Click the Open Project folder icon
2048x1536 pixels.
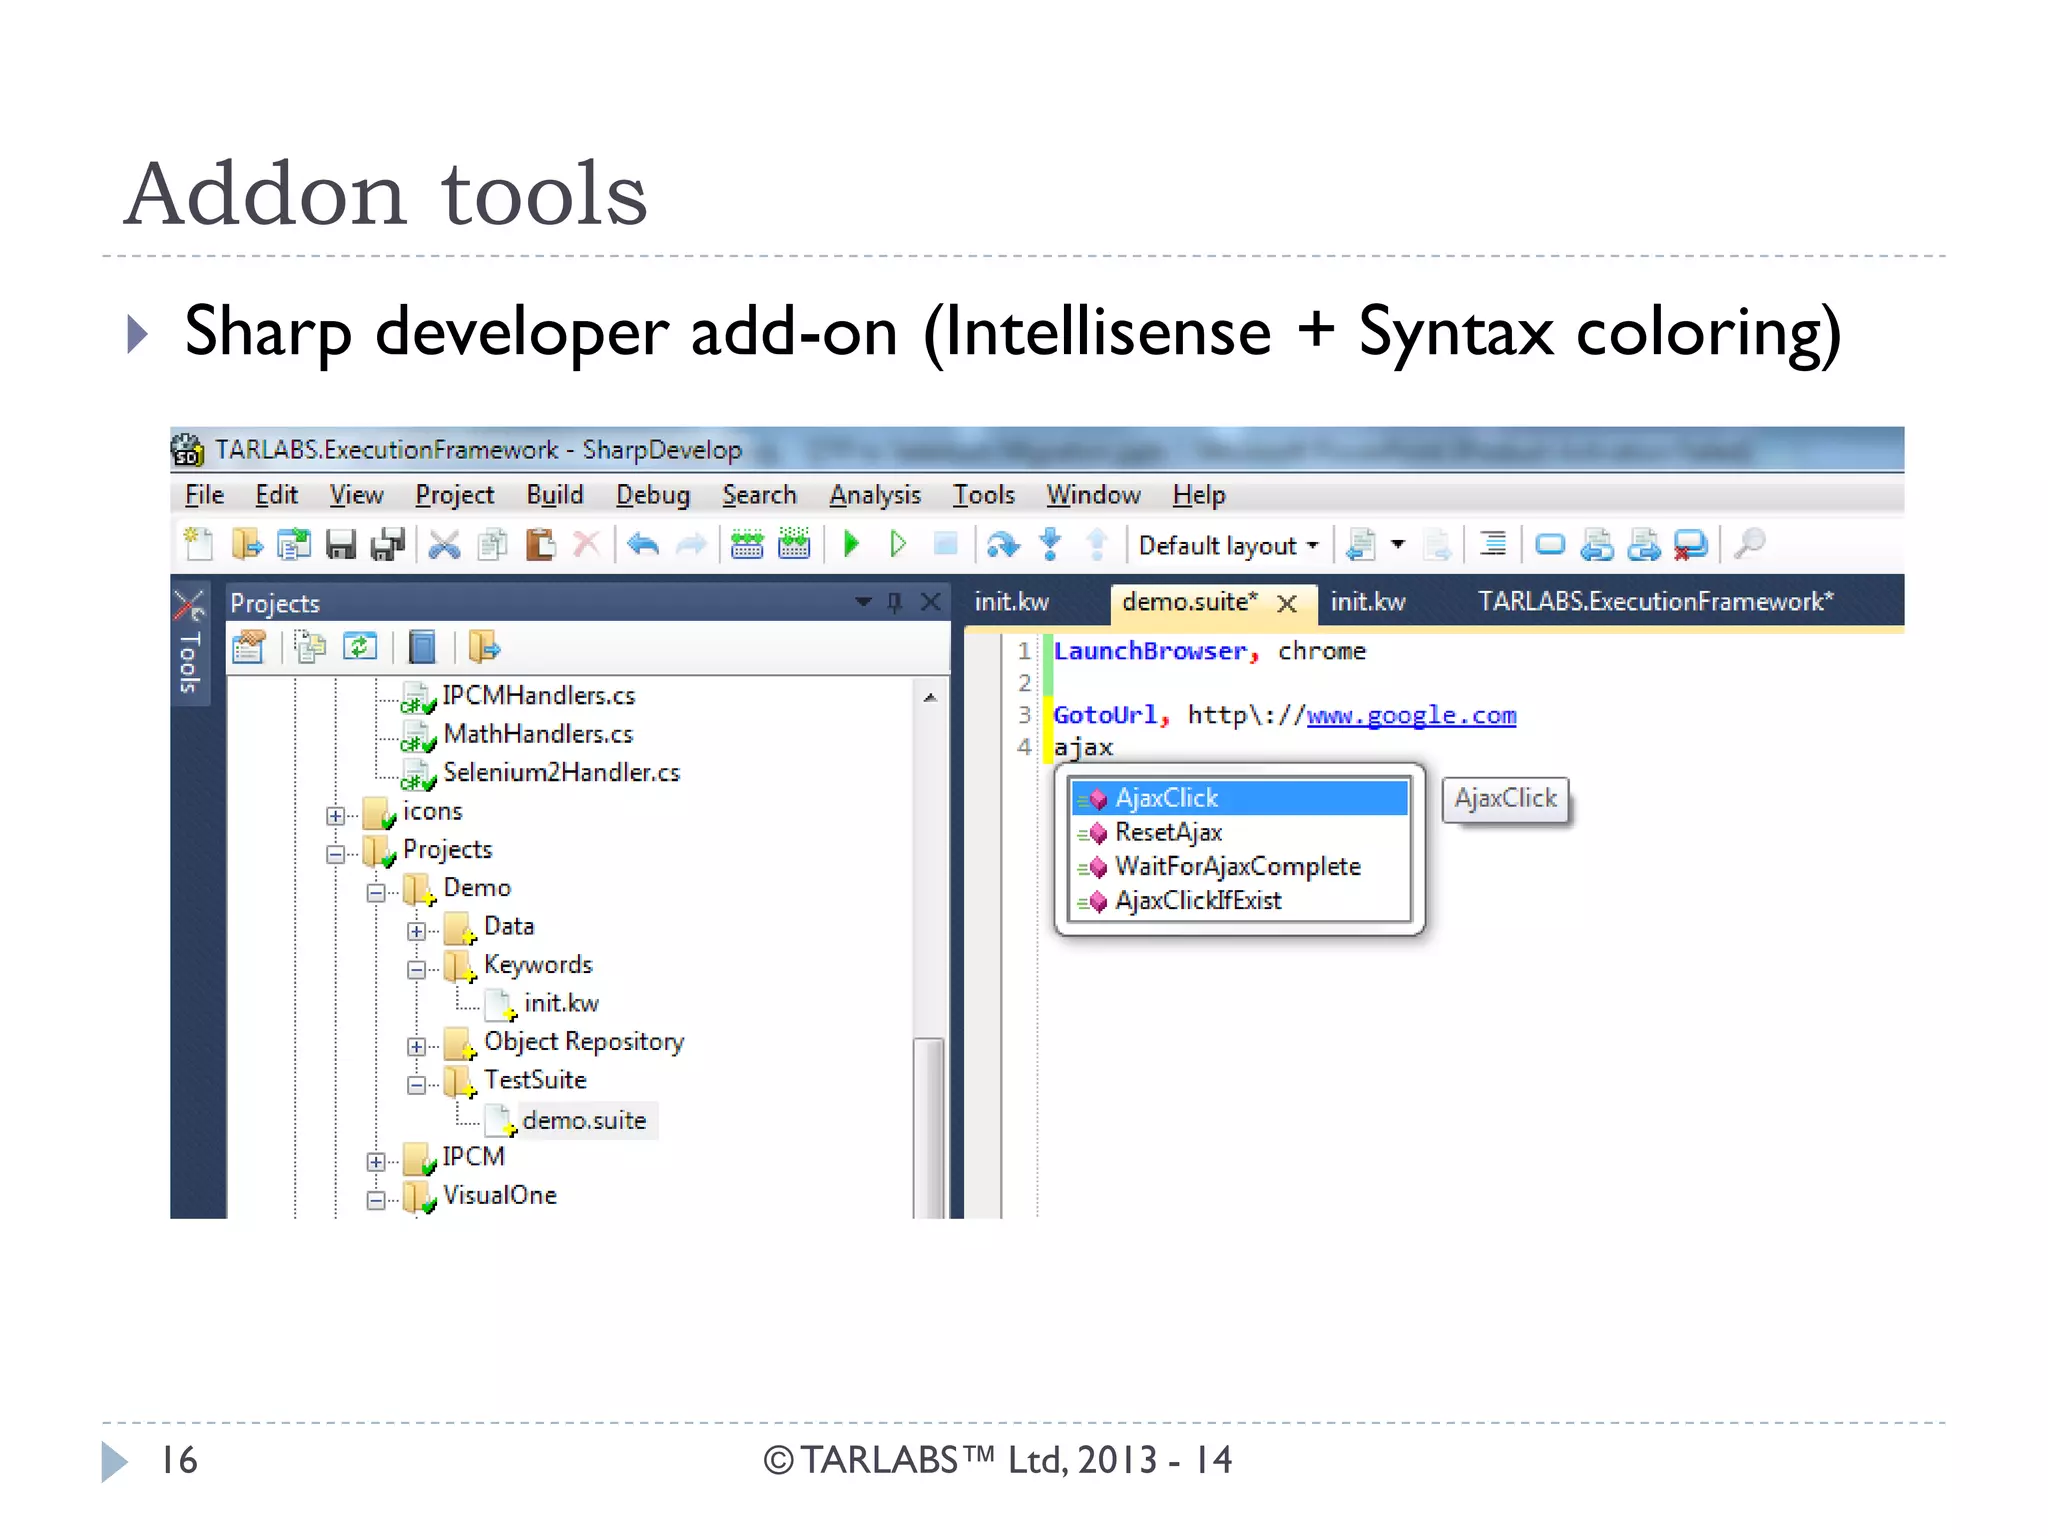tap(246, 544)
